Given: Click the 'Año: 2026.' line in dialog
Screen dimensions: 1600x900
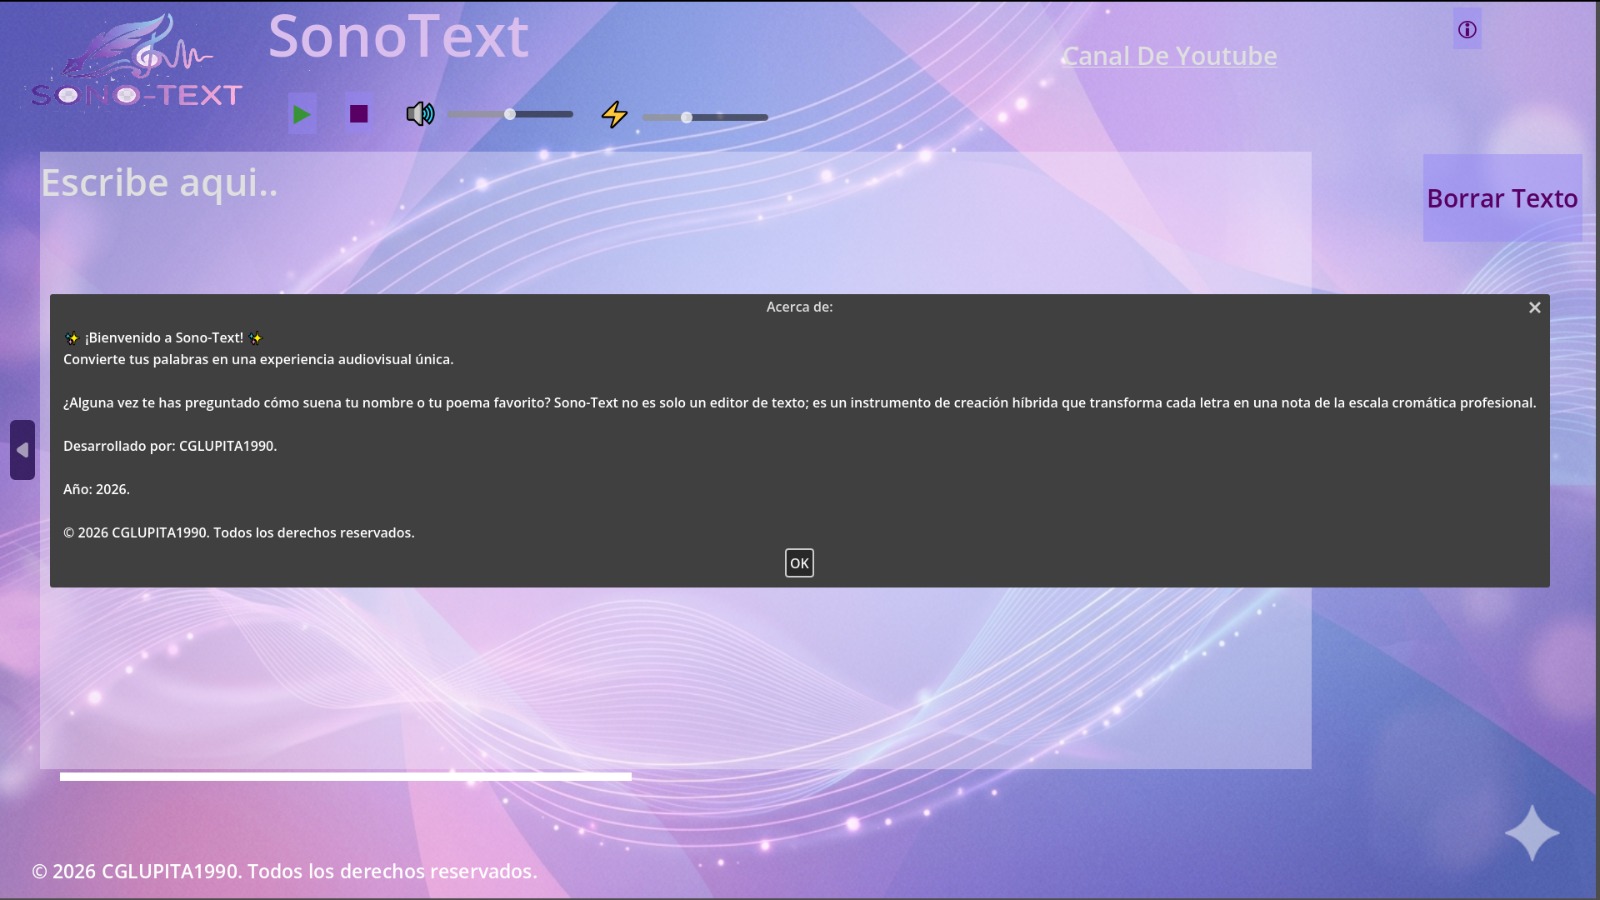Looking at the screenshot, I should point(96,489).
